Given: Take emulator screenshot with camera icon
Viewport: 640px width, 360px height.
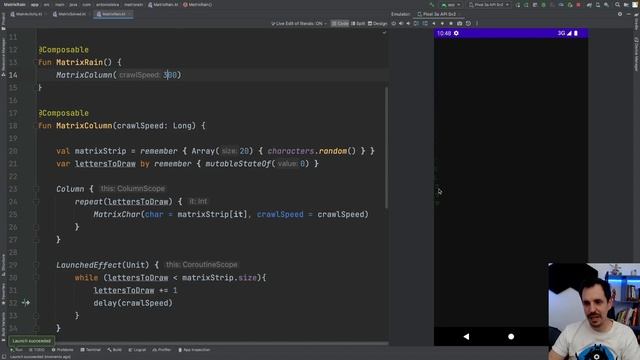Looking at the screenshot, I should [x=460, y=23].
